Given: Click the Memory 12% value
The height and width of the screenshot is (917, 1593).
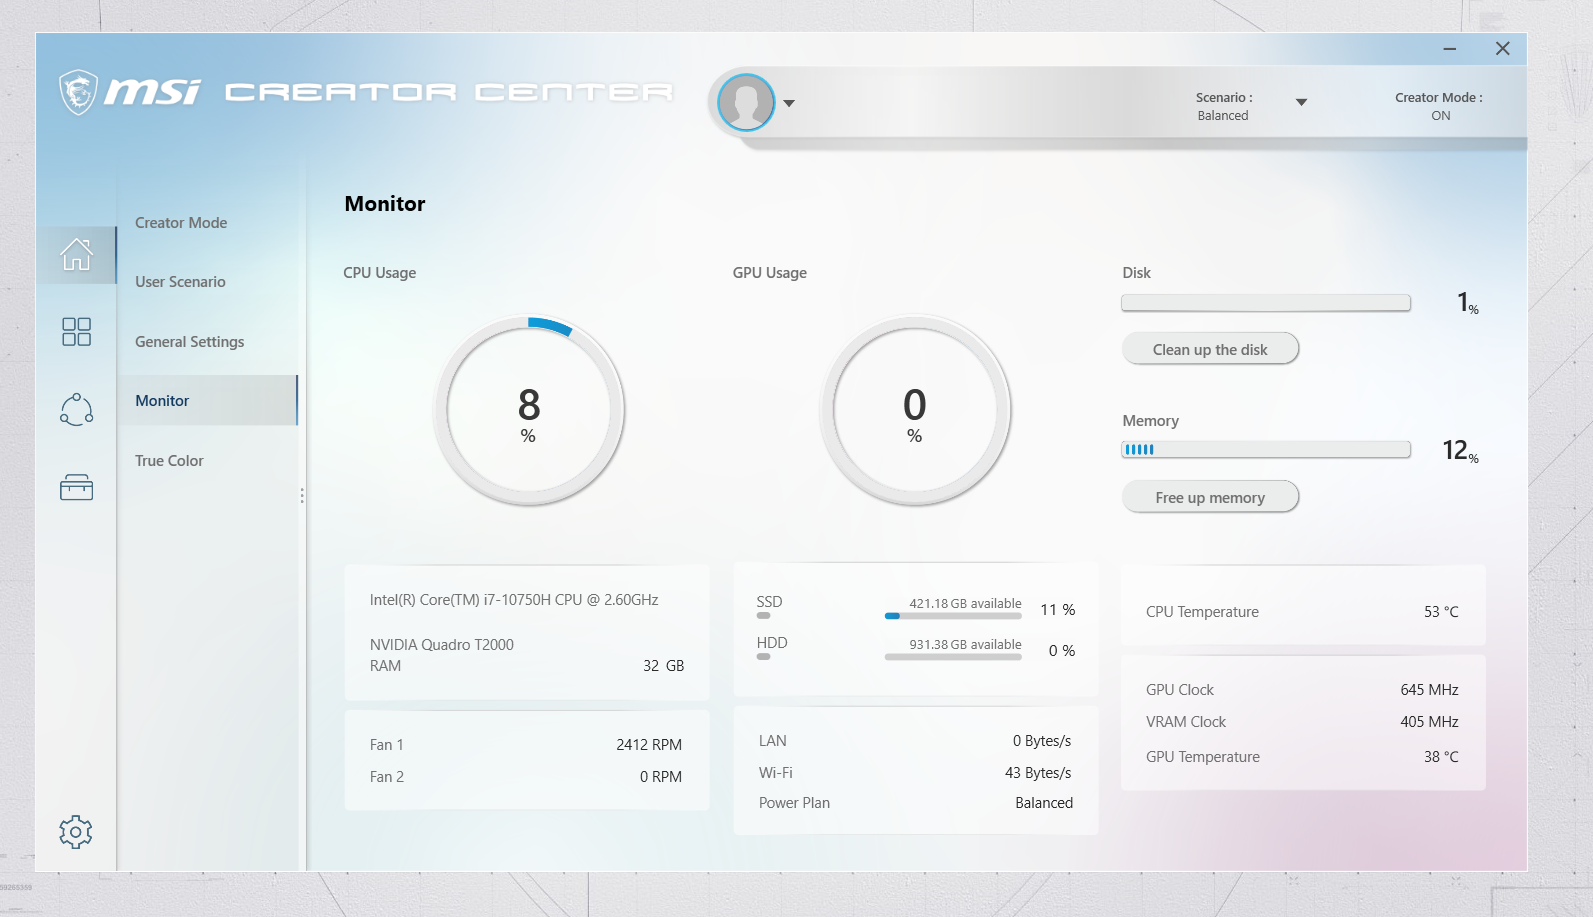Looking at the screenshot, I should pyautogui.click(x=1460, y=451).
